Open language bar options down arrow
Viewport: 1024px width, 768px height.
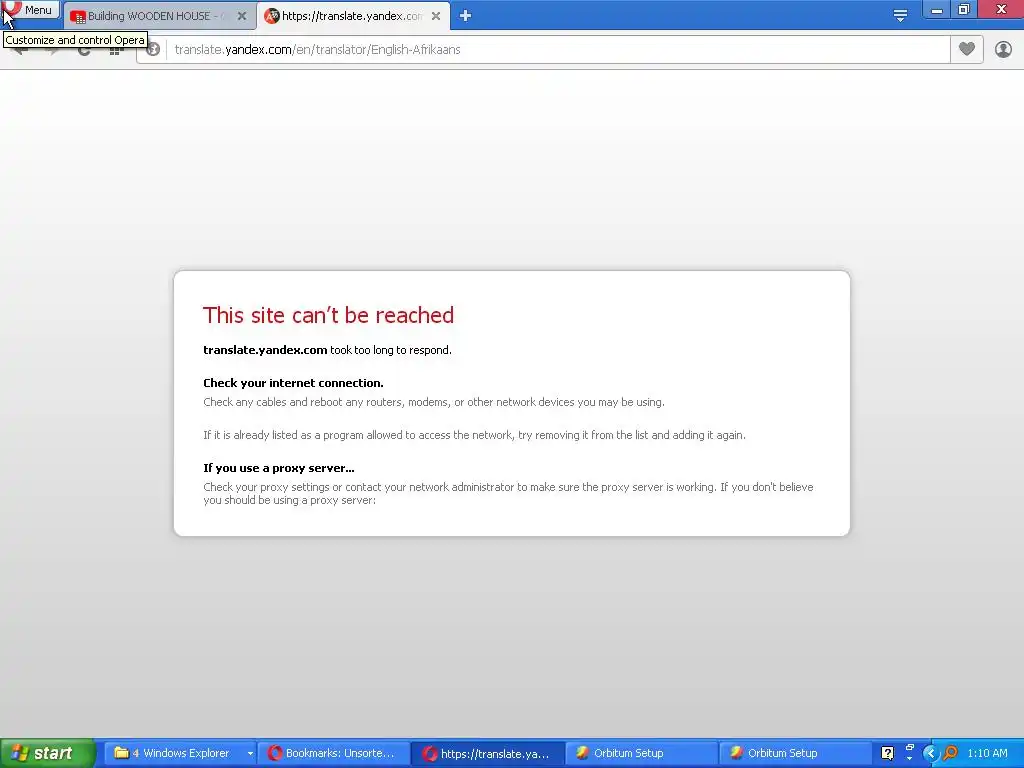909,759
